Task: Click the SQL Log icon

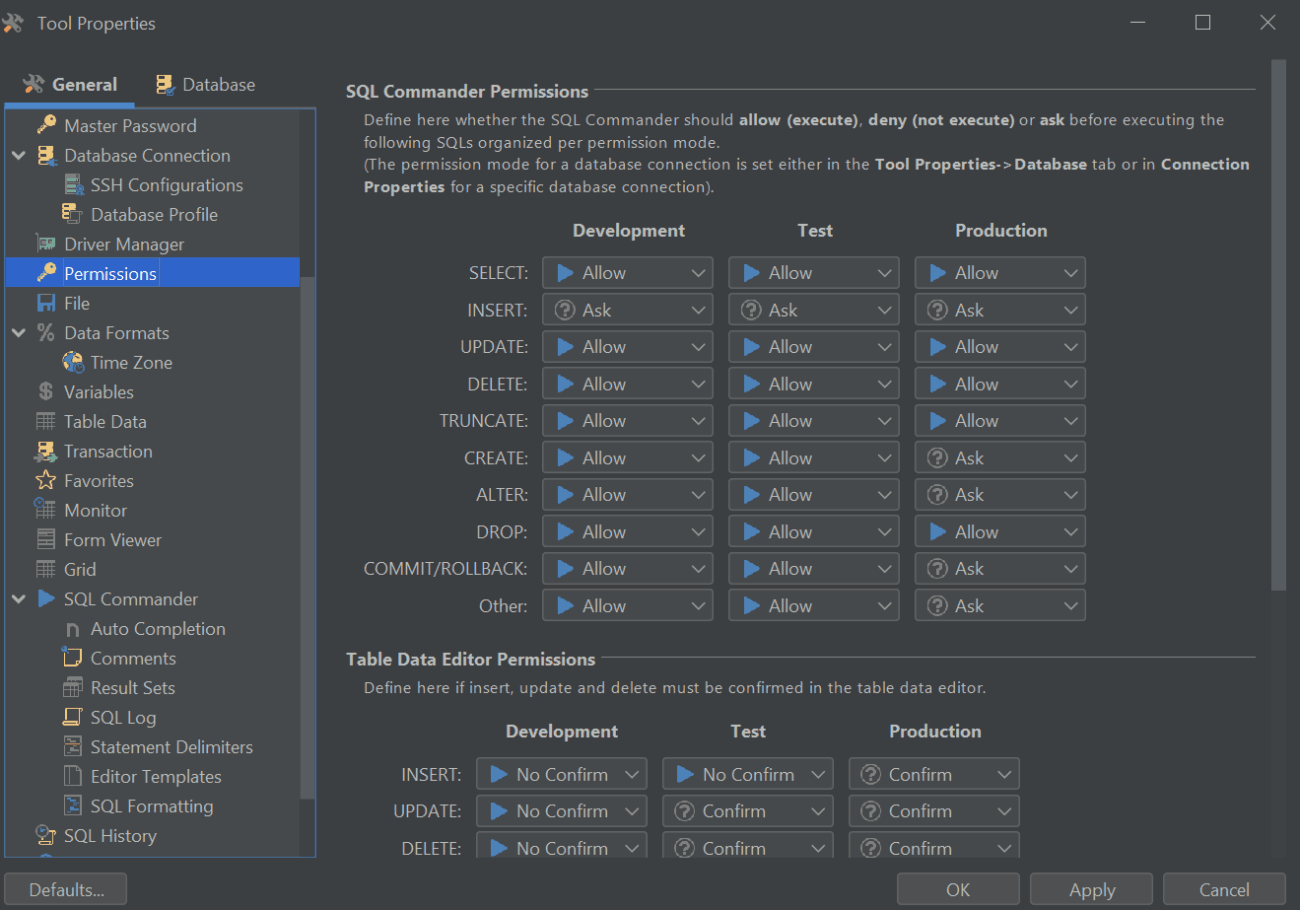Action: pos(73,717)
